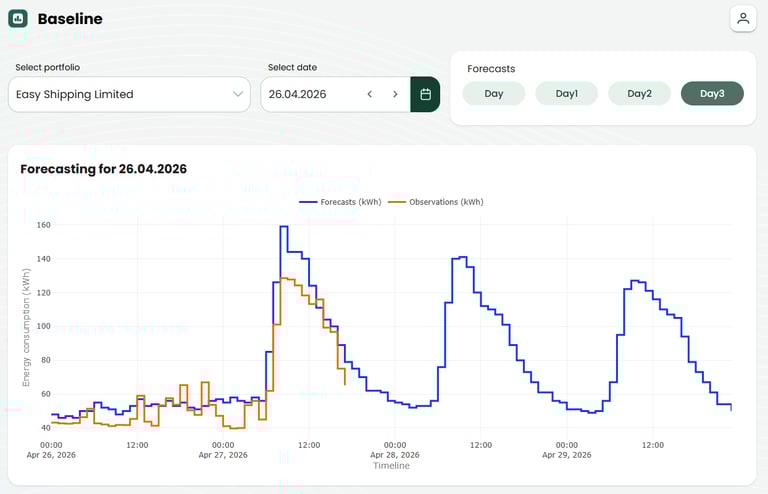Screen dimensions: 768x494
Task: Click the Baseline app title
Action: point(70,19)
